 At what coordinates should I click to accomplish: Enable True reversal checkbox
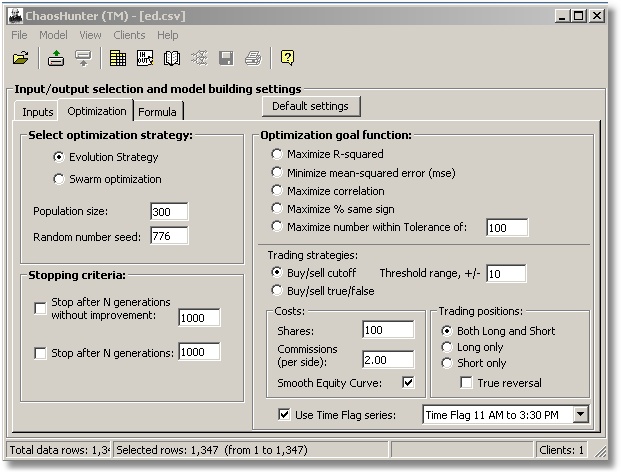tap(466, 383)
